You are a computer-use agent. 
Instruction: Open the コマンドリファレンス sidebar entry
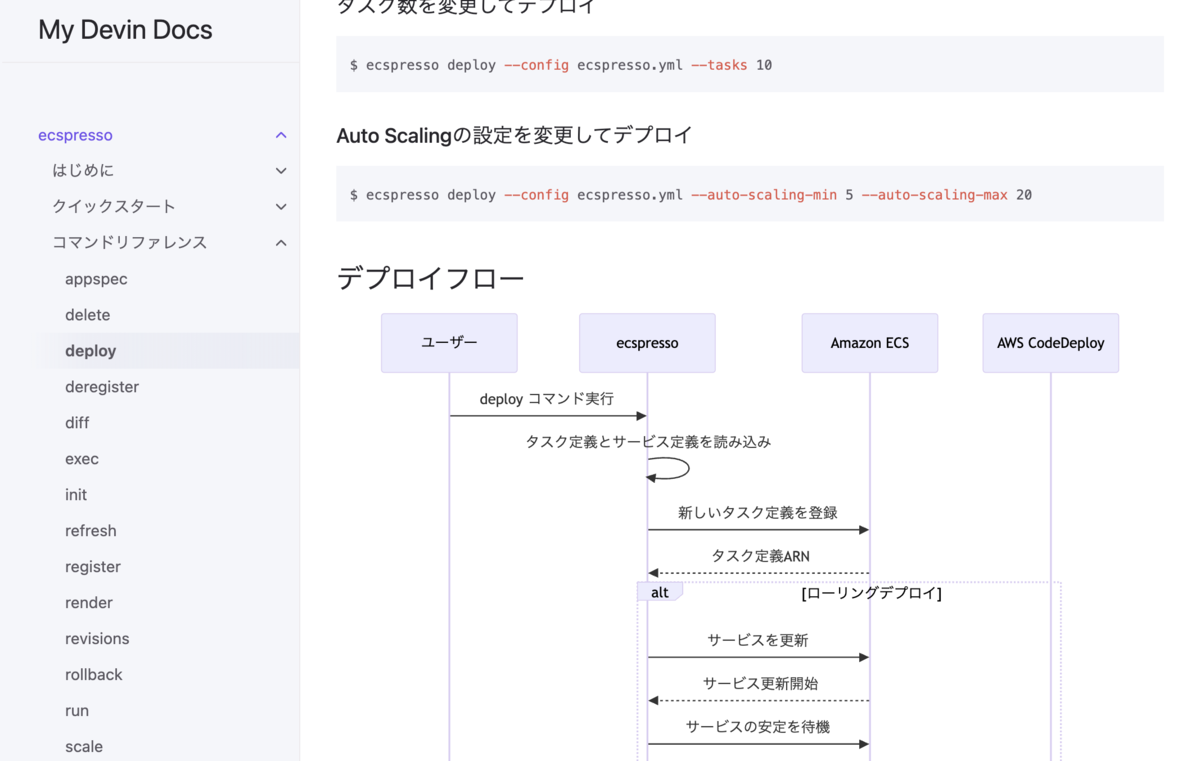coord(130,243)
